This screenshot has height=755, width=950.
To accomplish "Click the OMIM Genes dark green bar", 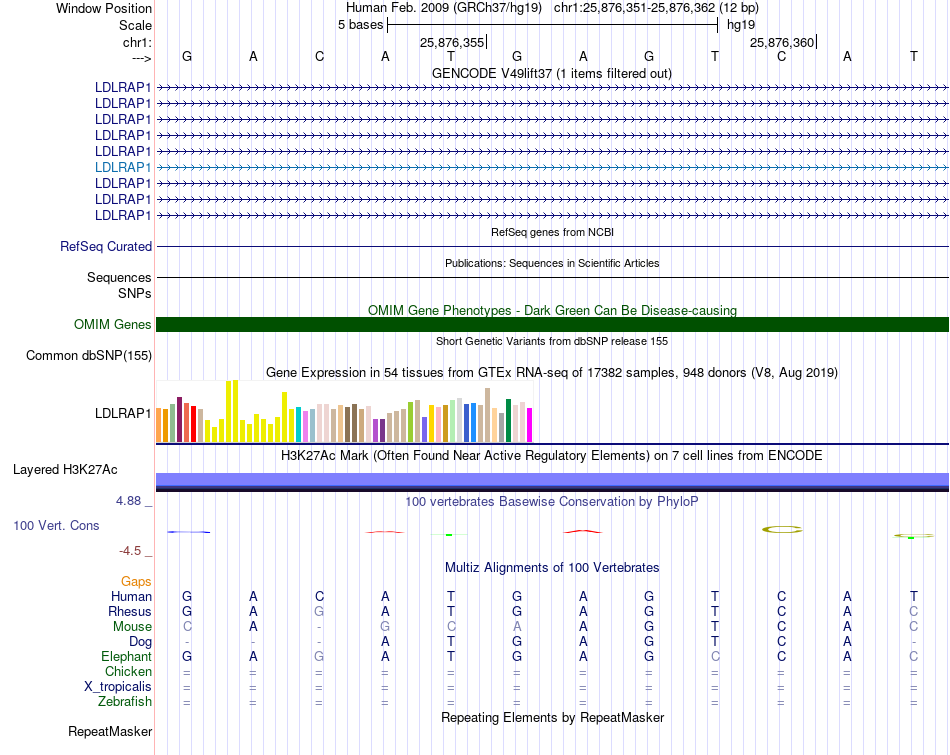I will coord(552,324).
